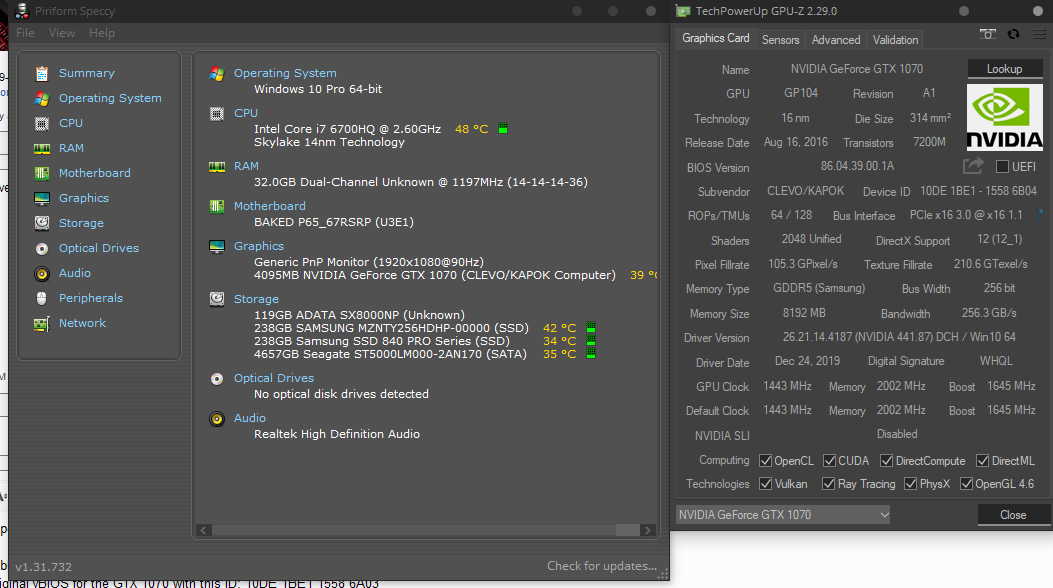The height and width of the screenshot is (588, 1053).
Task: Toggle the OpenCL checkbox
Action: (x=765, y=460)
